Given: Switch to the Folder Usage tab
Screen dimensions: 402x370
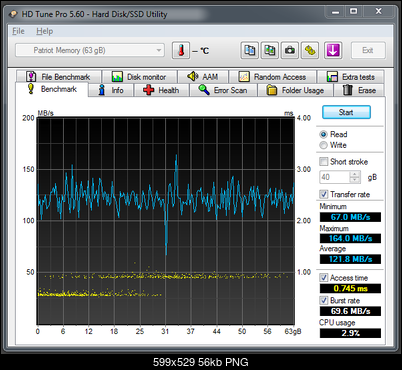Looking at the screenshot, I should [295, 90].
